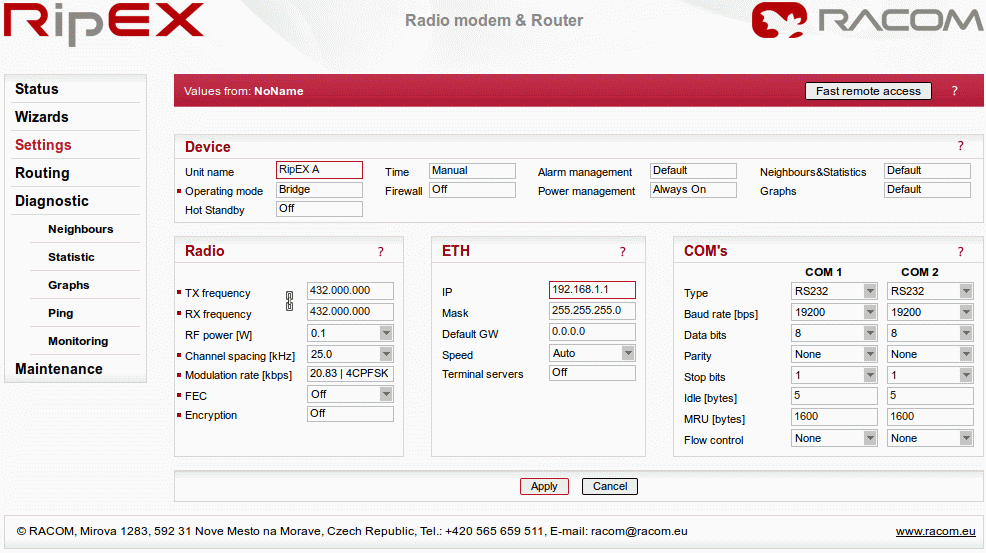The width and height of the screenshot is (986, 553).
Task: Open the Maintenance menu
Action: pos(58,369)
